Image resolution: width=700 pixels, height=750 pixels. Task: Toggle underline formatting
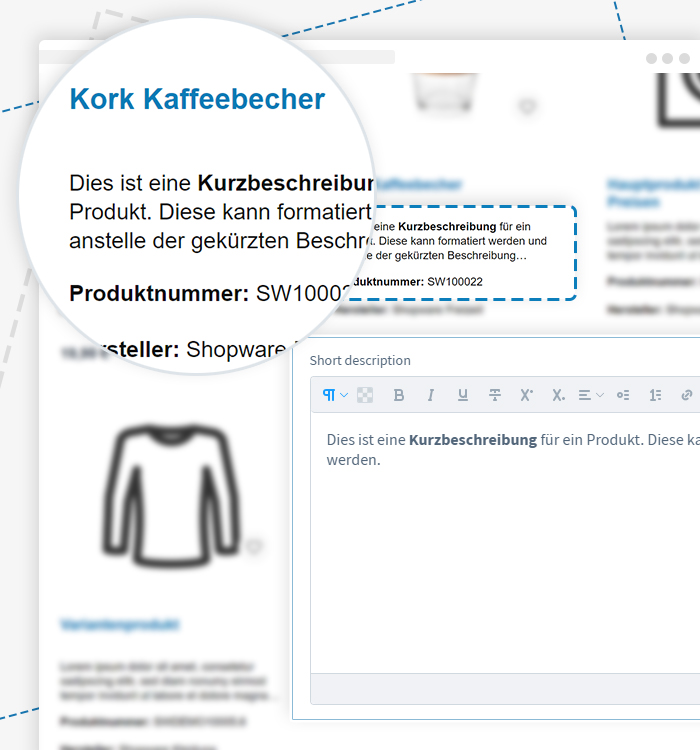point(463,395)
